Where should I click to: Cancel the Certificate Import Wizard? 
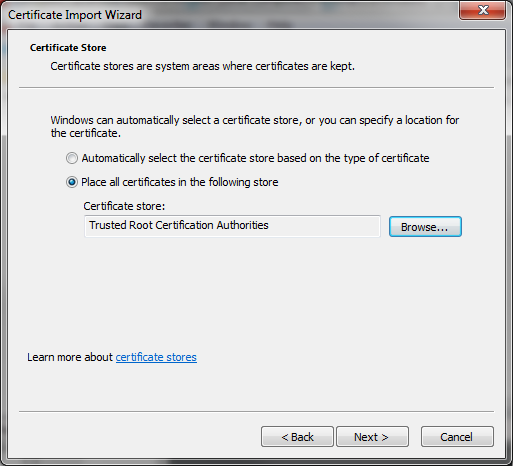tap(457, 437)
